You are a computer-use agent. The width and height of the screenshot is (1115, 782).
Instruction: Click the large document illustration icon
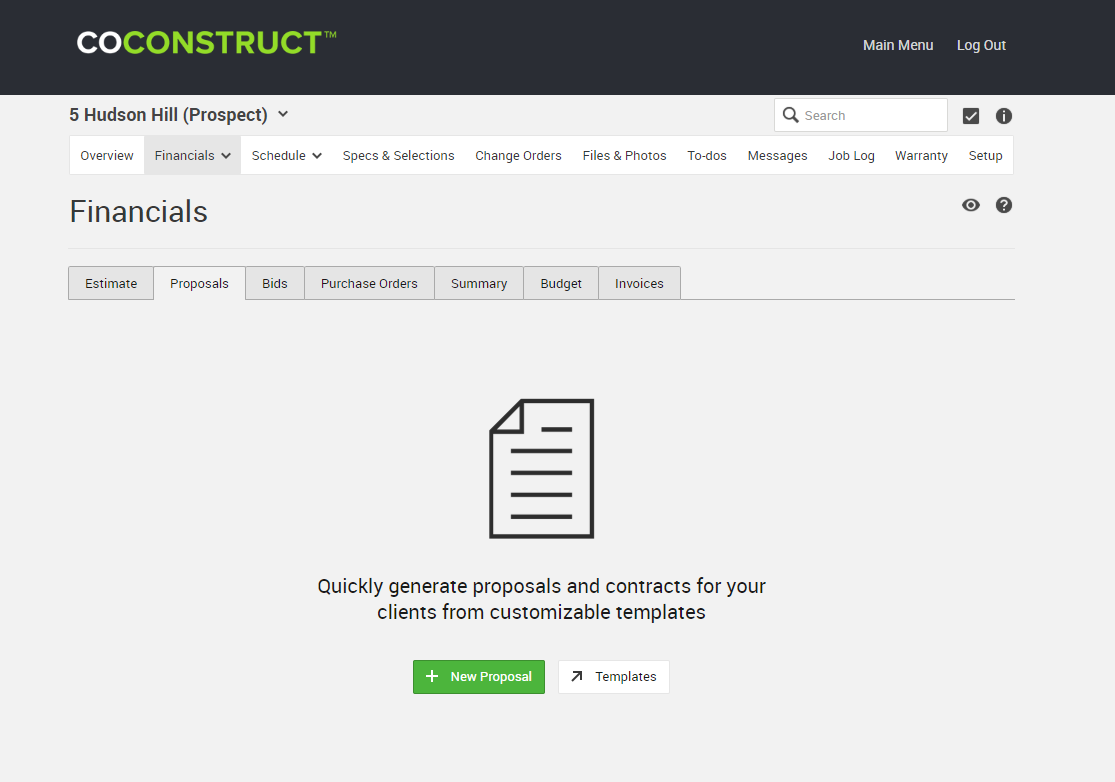(x=541, y=468)
